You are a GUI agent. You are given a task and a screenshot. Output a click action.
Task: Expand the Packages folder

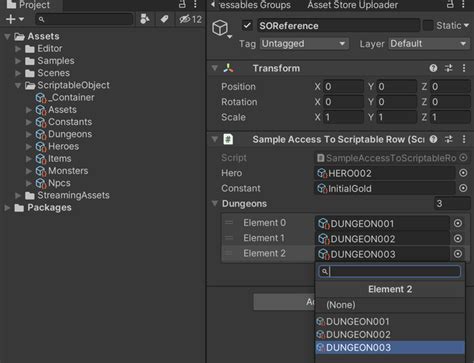coord(7,208)
